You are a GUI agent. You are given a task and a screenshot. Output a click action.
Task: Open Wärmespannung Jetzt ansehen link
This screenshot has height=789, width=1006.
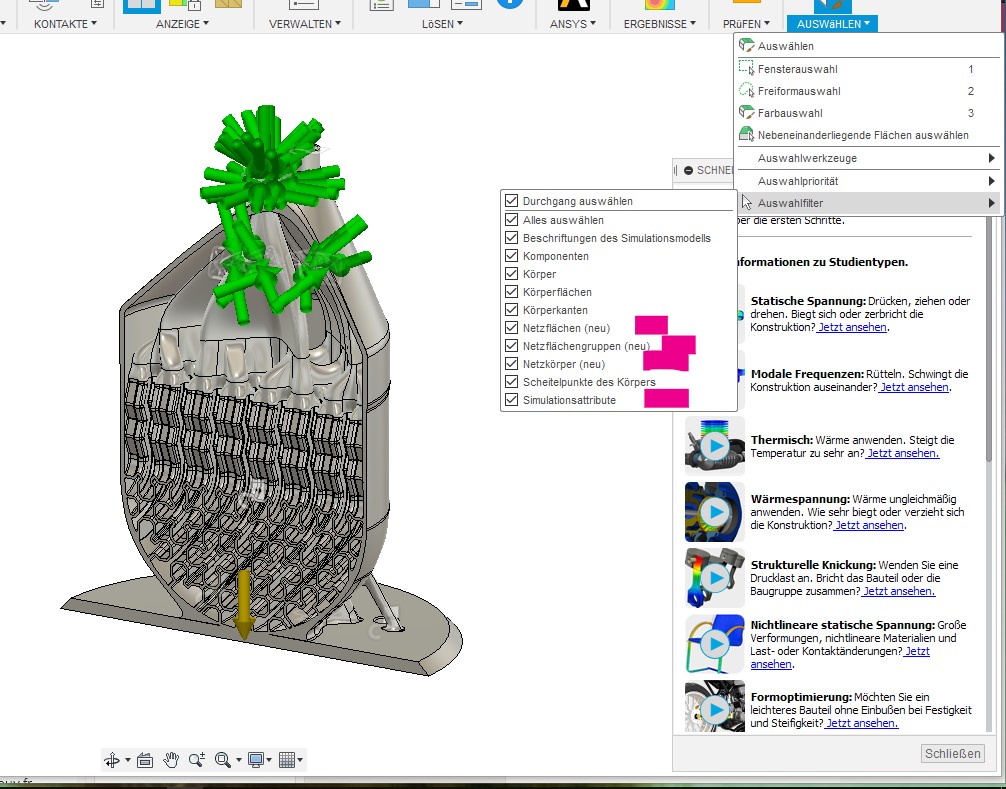(x=869, y=525)
